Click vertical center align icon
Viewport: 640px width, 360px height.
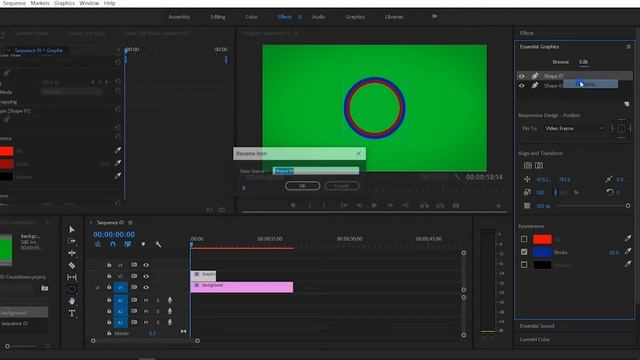[528, 165]
